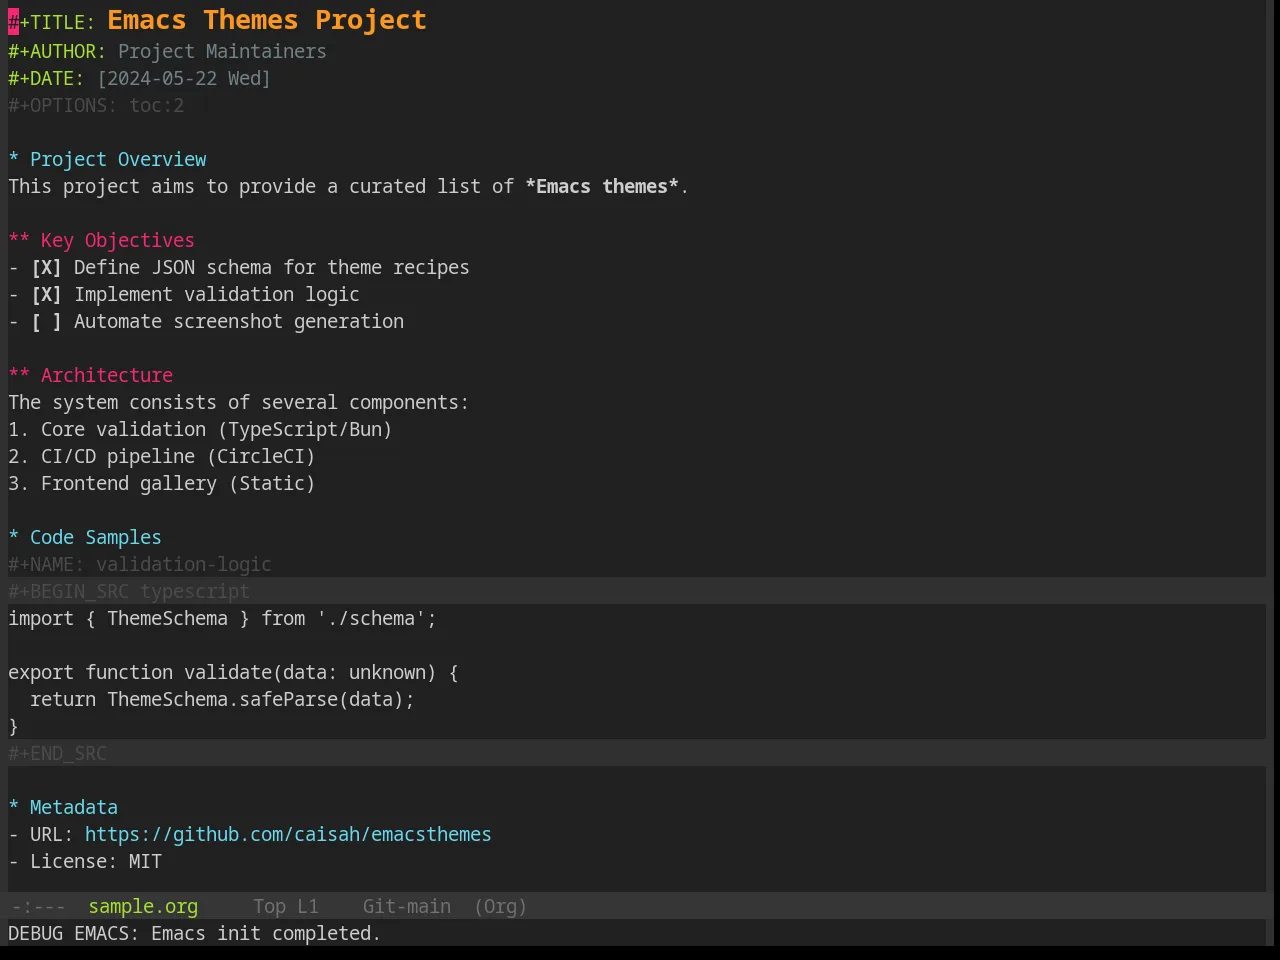Click the 'export function validate' code line
Viewport: 1280px width, 960px height.
pyautogui.click(x=233, y=672)
